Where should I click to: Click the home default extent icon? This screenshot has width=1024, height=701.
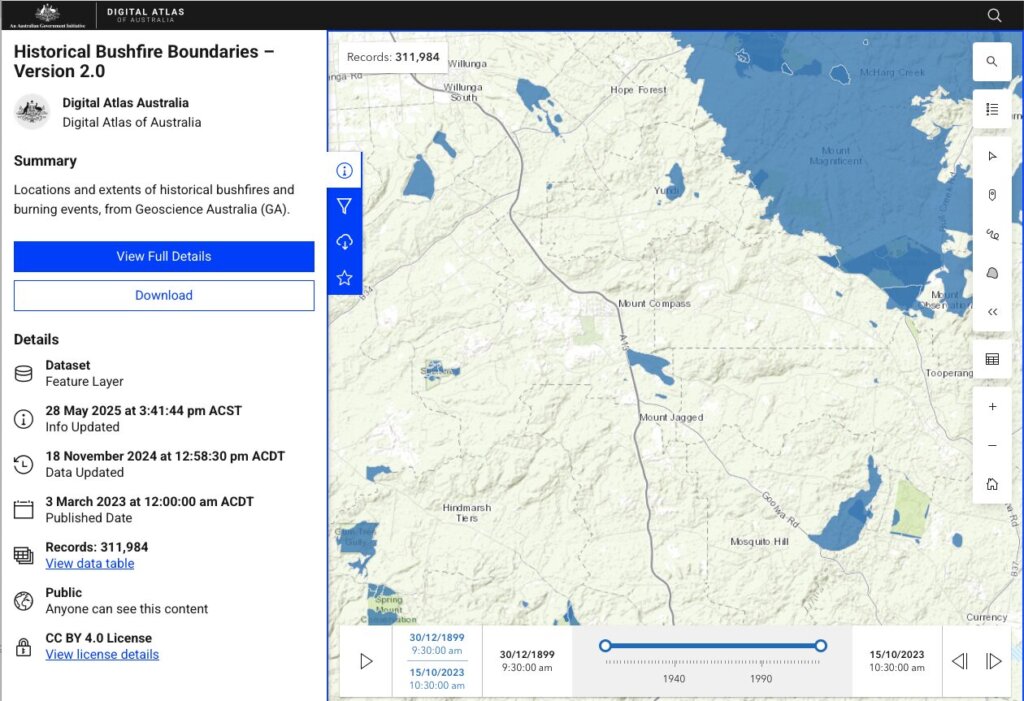pyautogui.click(x=992, y=483)
